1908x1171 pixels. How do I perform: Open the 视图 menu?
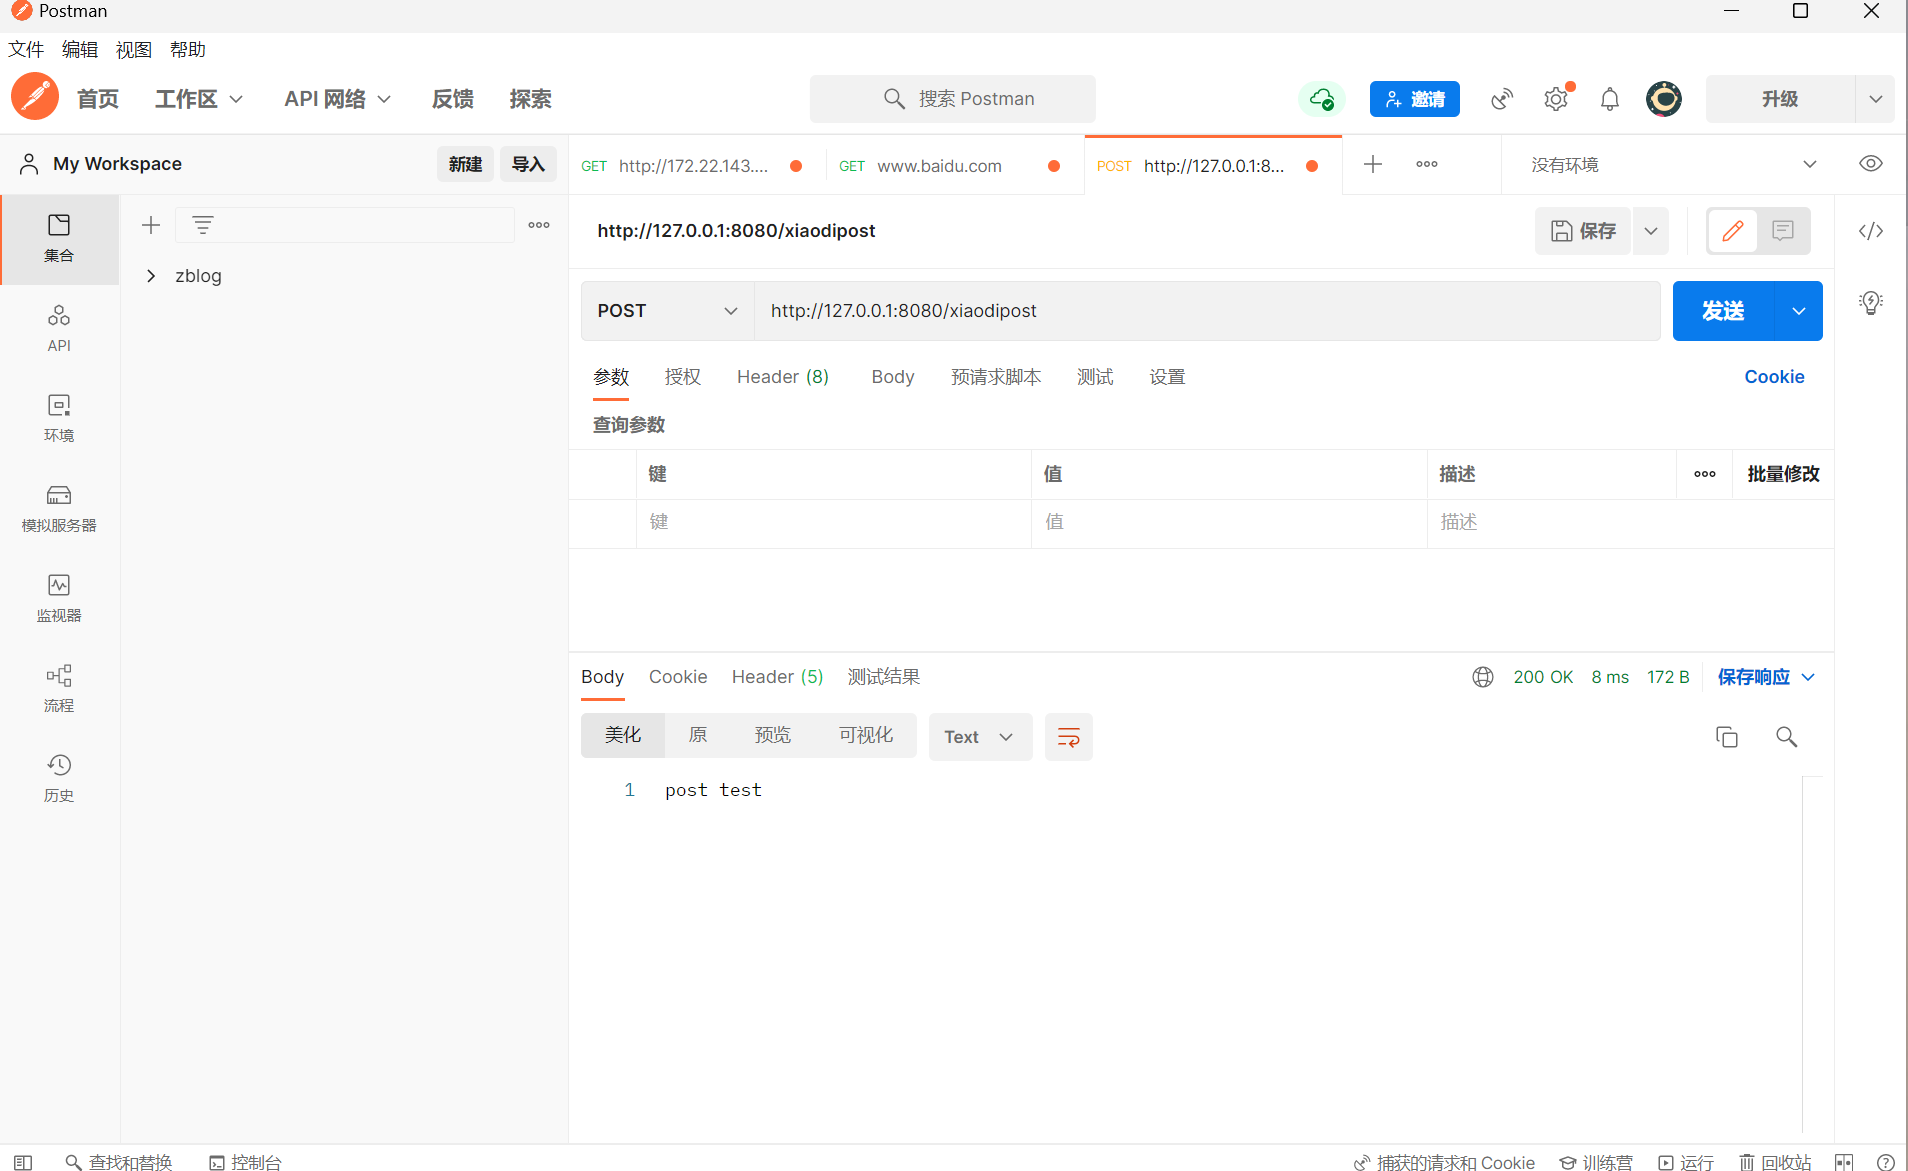click(x=134, y=49)
